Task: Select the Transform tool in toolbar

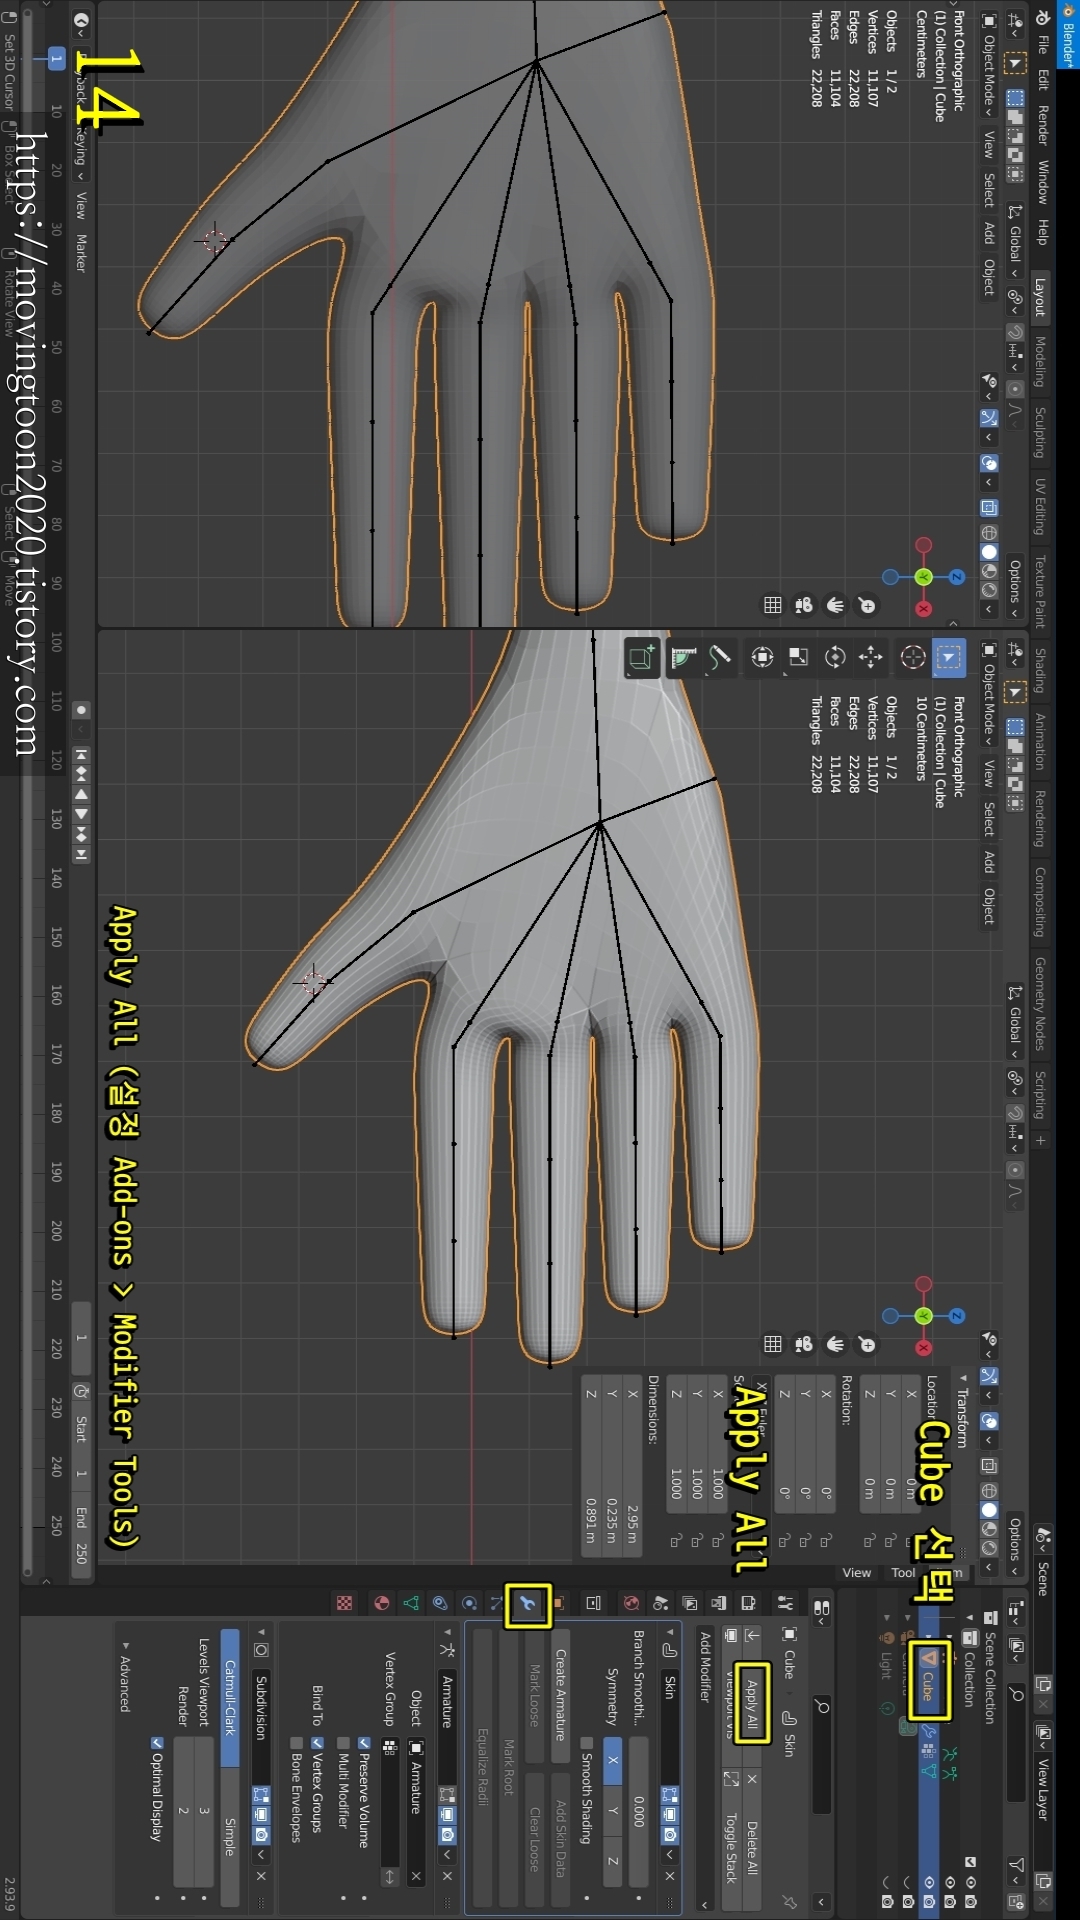Action: [762, 657]
